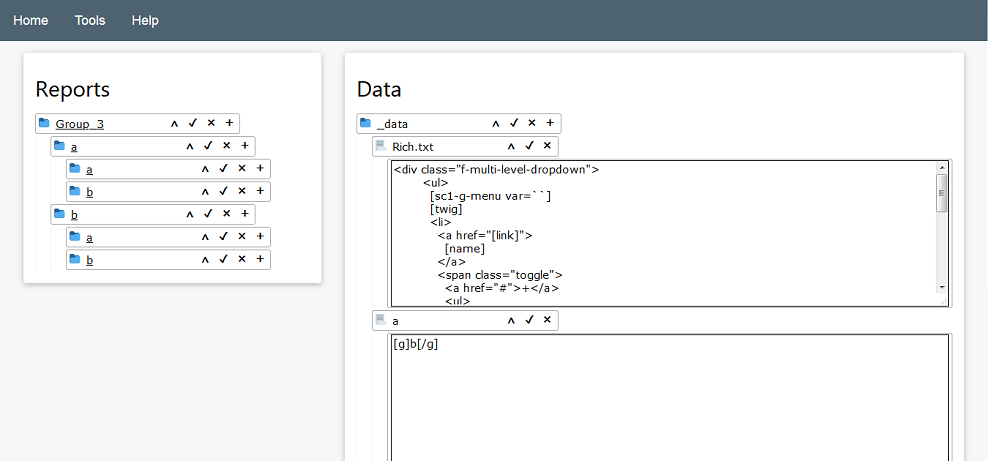
Task: Click caret on subfolder a inside folder a
Action: coord(205,169)
